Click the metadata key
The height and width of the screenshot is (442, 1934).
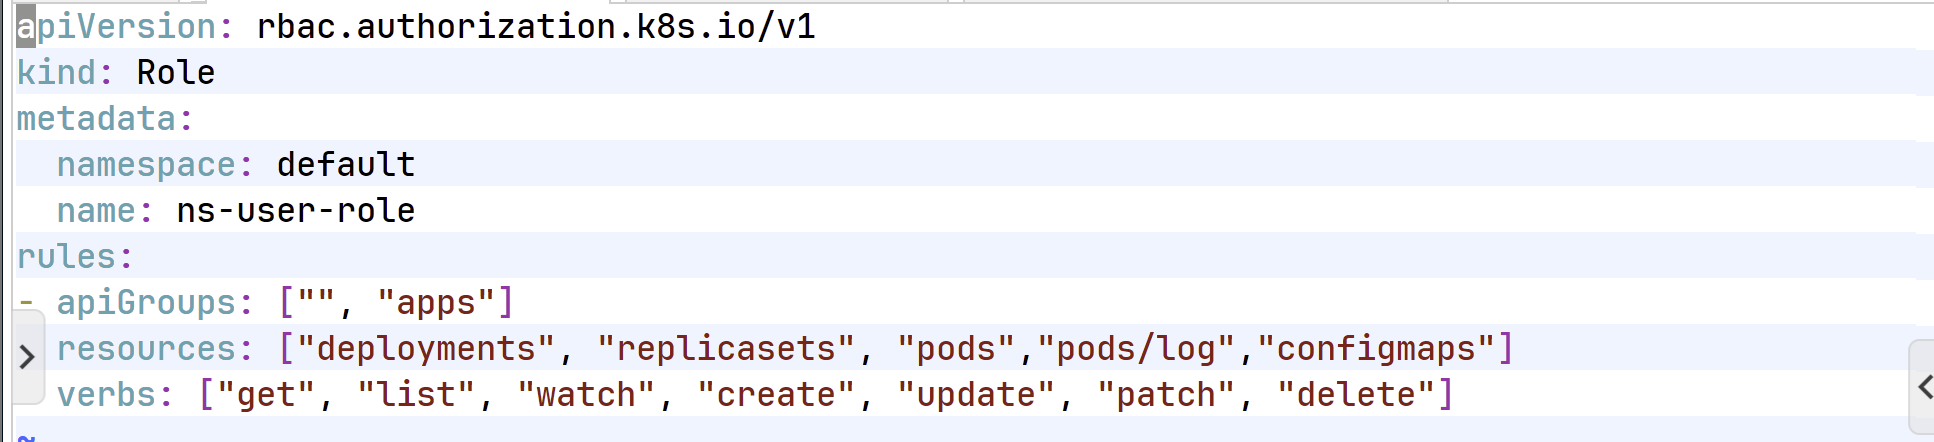[96, 118]
